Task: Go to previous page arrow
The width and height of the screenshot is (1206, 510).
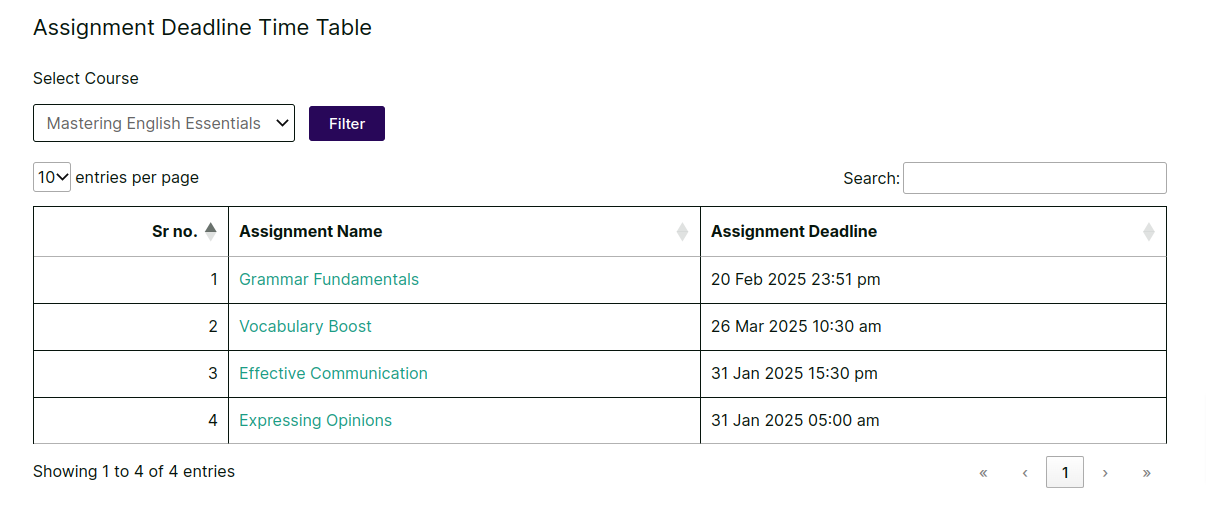Action: coord(1024,472)
